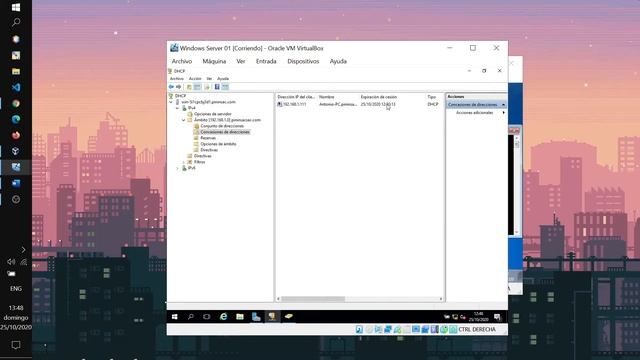Select Directivas under the scope

pos(209,150)
